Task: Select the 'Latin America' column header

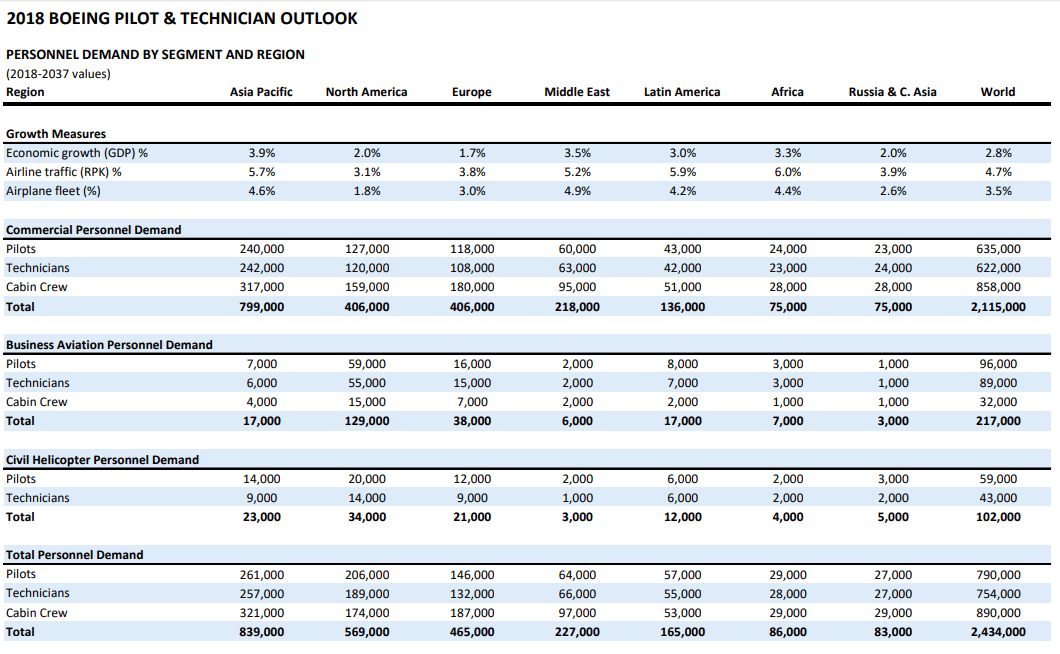Action: coord(682,92)
